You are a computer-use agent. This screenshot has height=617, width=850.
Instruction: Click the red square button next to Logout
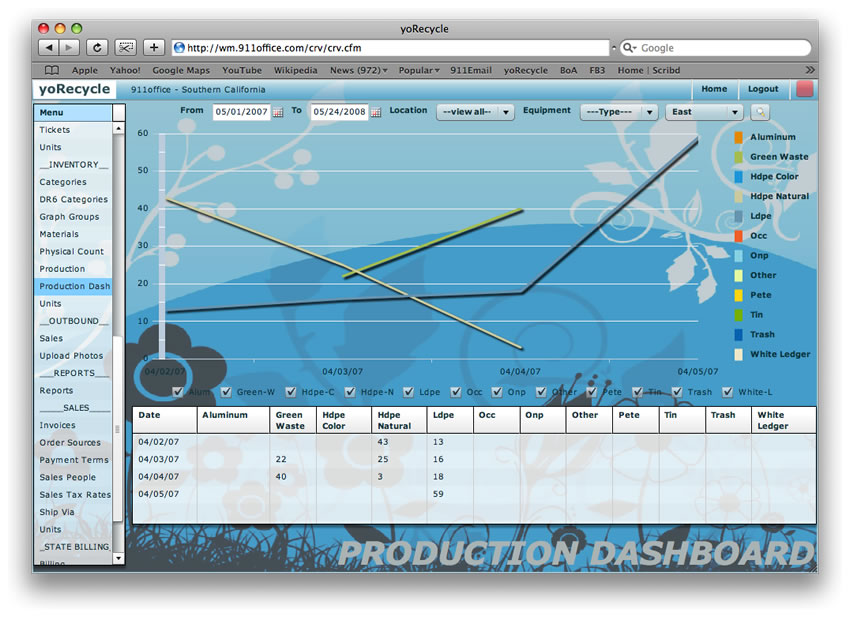pyautogui.click(x=804, y=89)
